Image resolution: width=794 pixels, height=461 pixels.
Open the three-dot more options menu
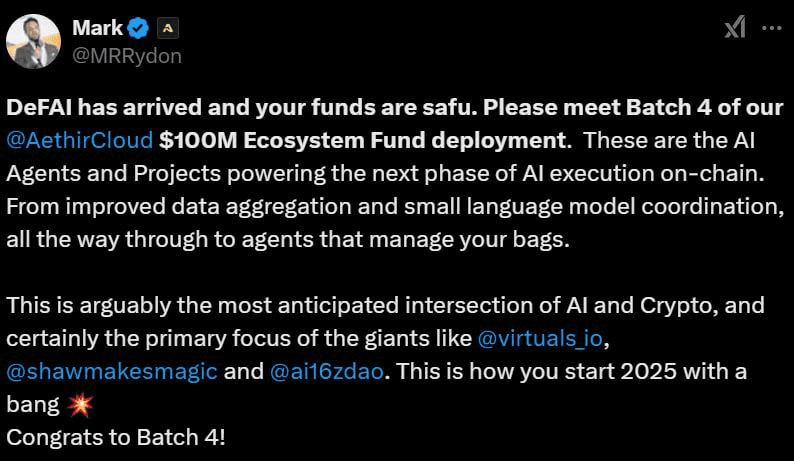(772, 28)
